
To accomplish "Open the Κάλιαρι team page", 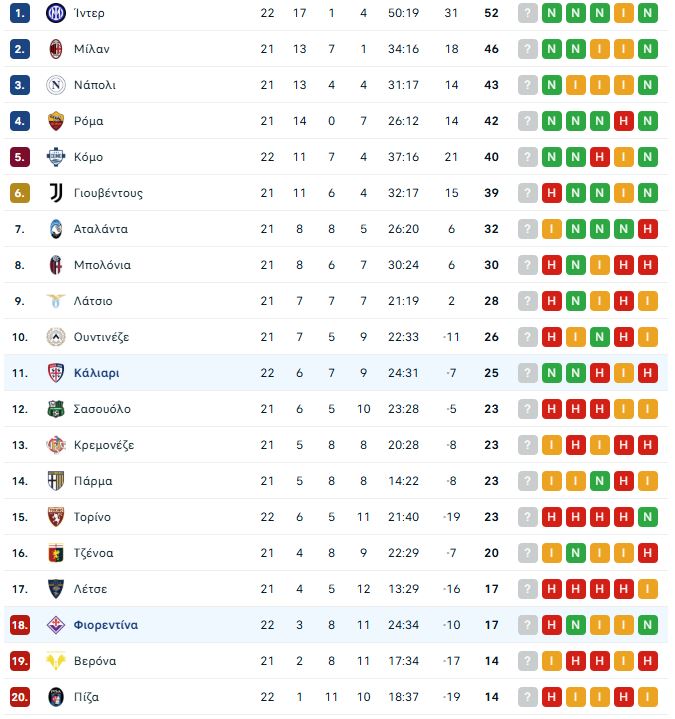I will 96,373.
